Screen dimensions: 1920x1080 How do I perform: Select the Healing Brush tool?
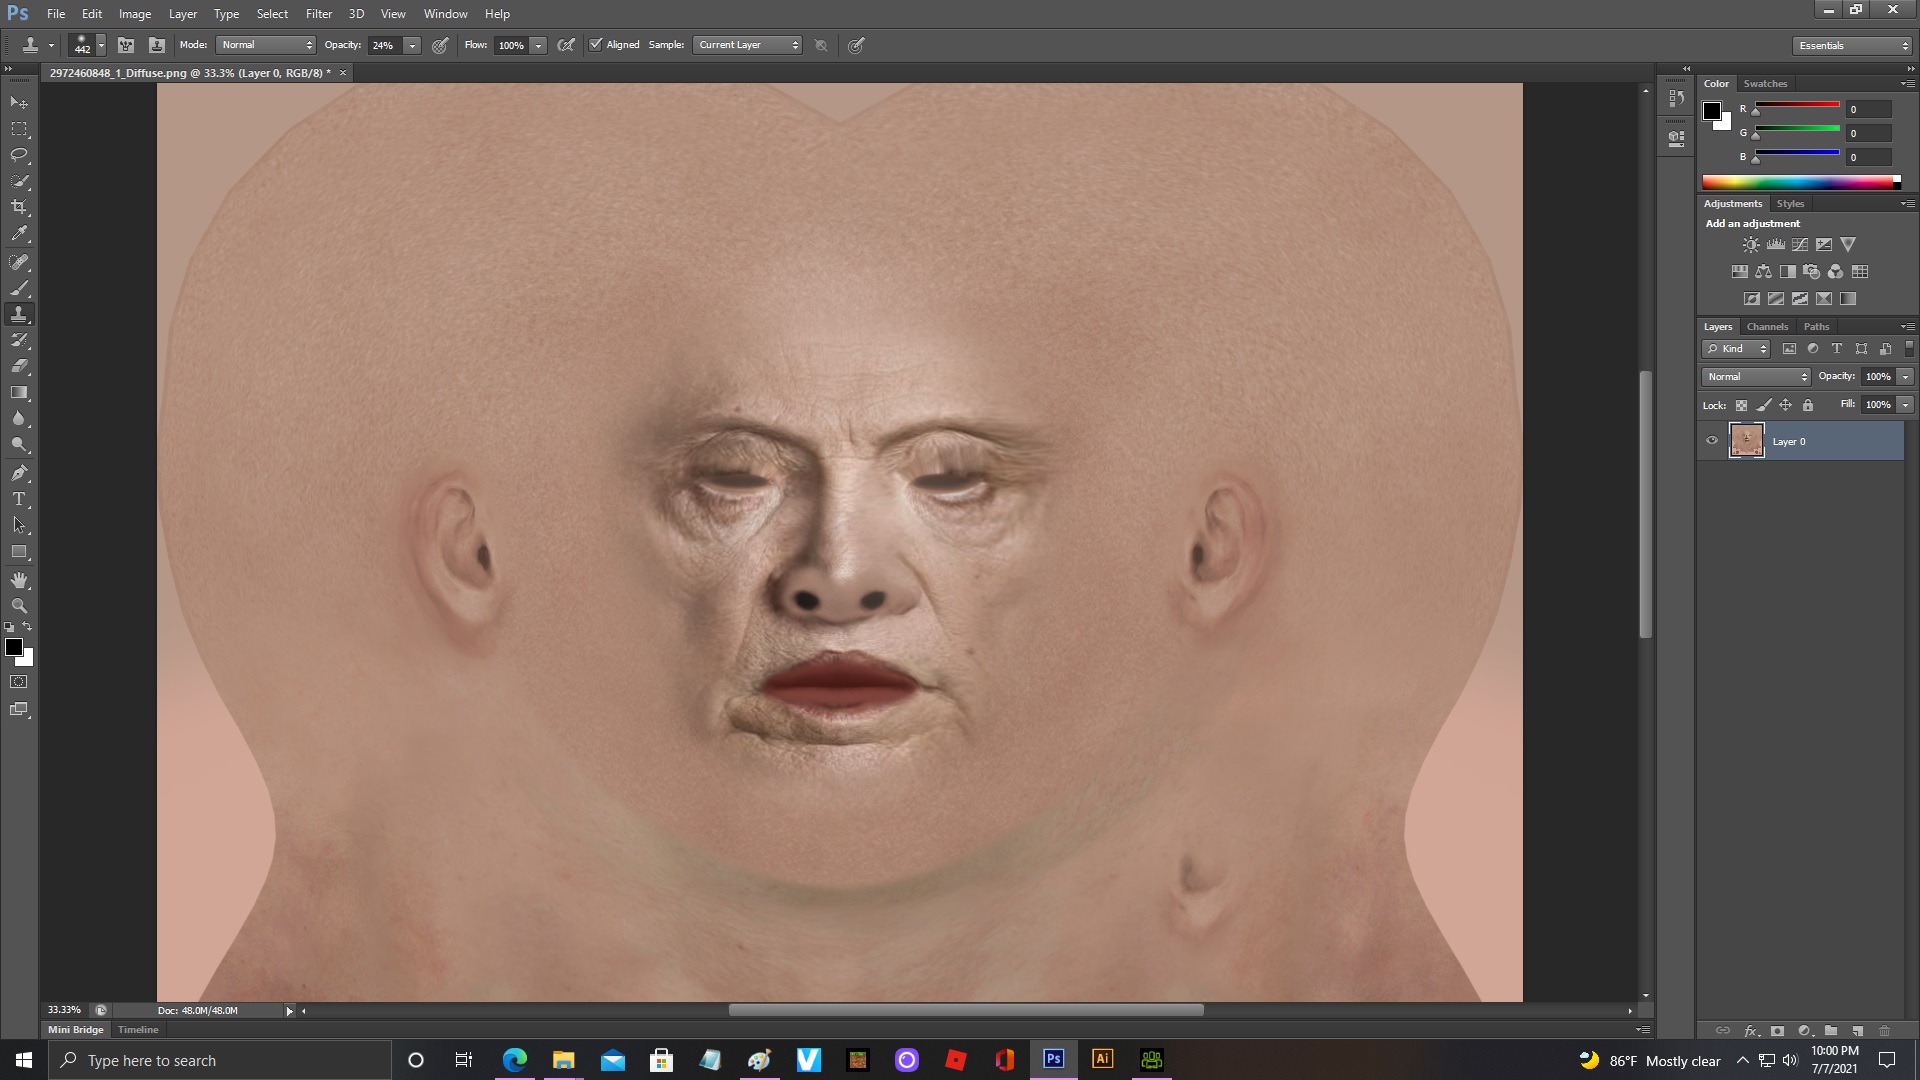(19, 262)
